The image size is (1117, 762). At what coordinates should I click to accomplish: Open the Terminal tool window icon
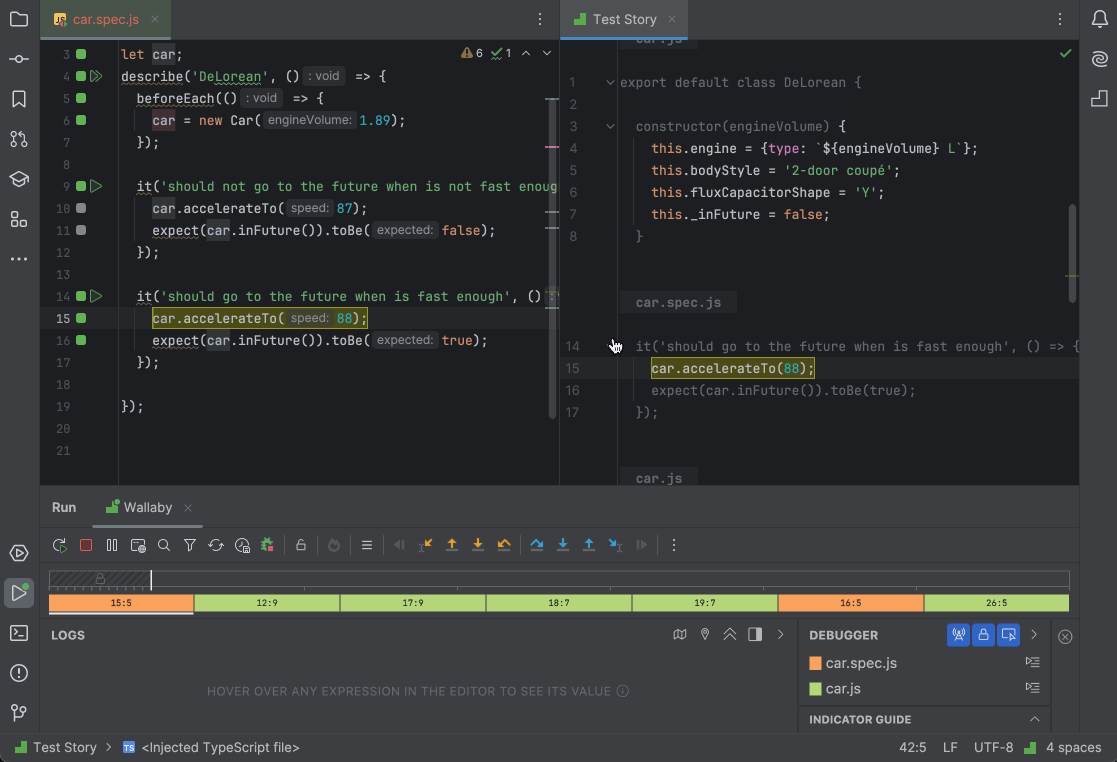pyautogui.click(x=18, y=633)
